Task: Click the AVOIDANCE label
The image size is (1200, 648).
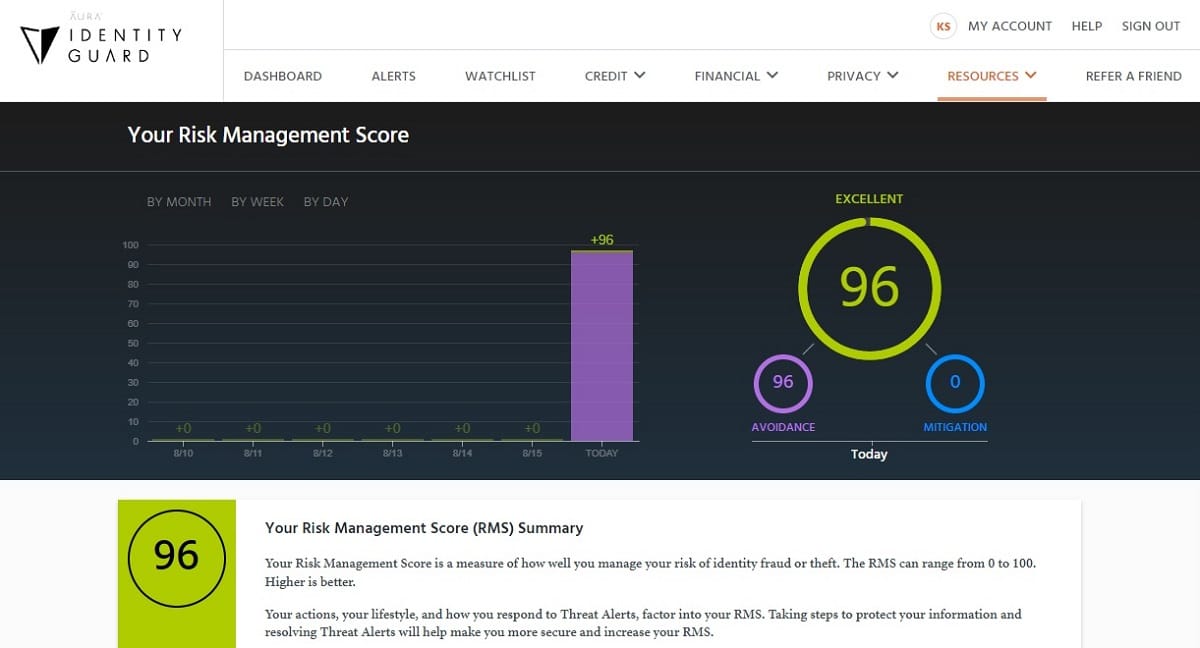Action: (783, 427)
